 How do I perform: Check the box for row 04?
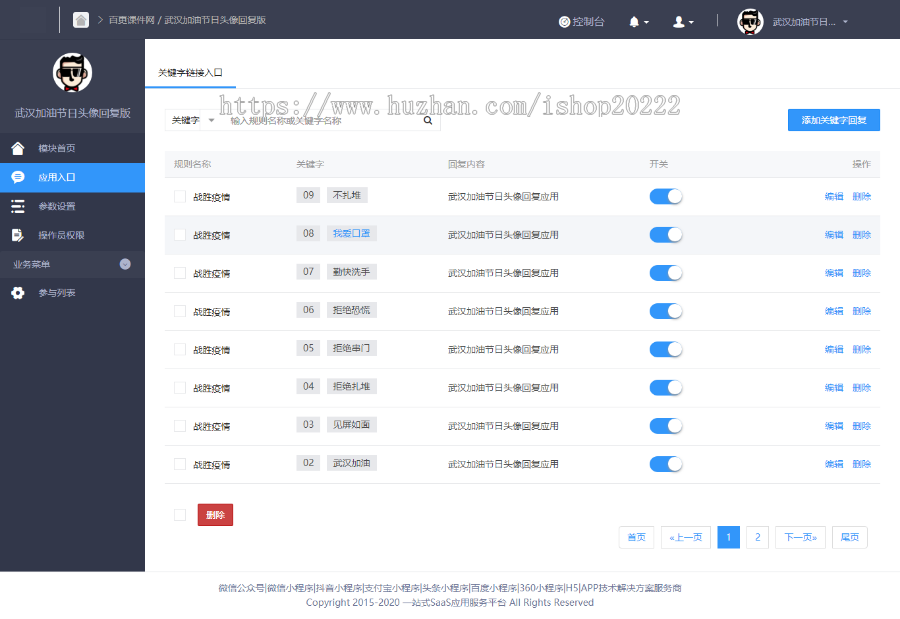point(180,388)
